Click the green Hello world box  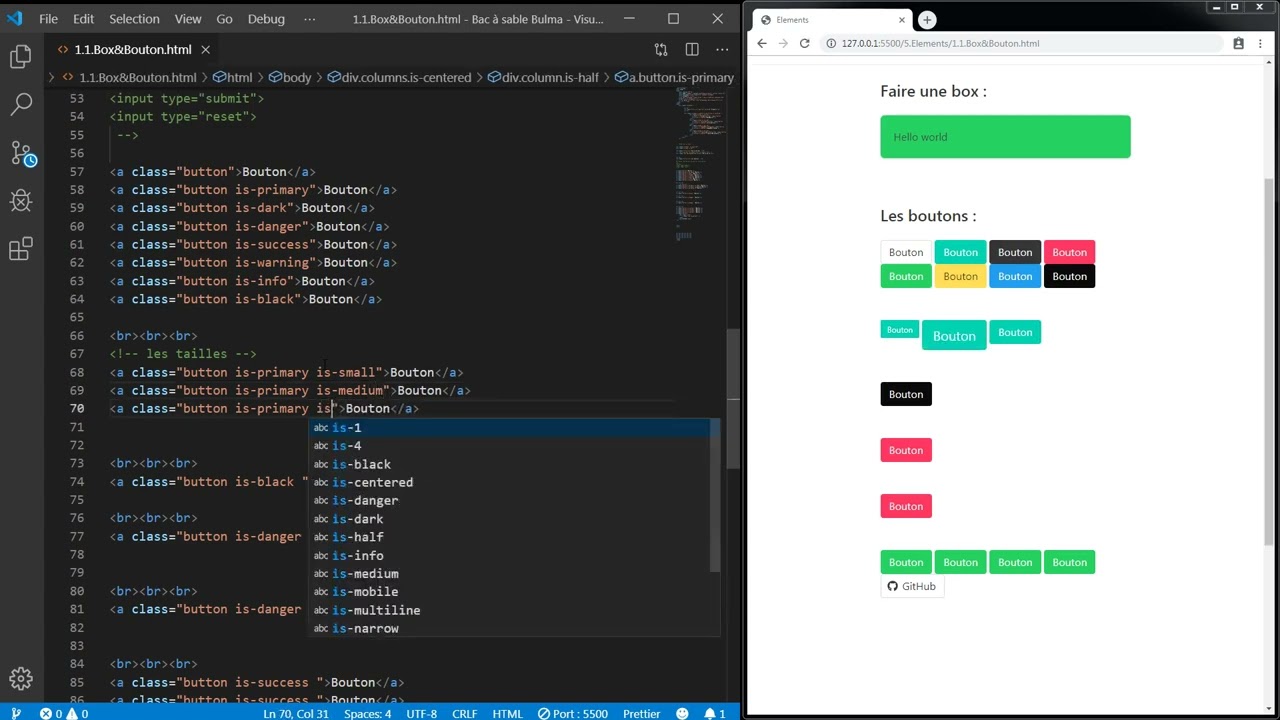click(1005, 137)
